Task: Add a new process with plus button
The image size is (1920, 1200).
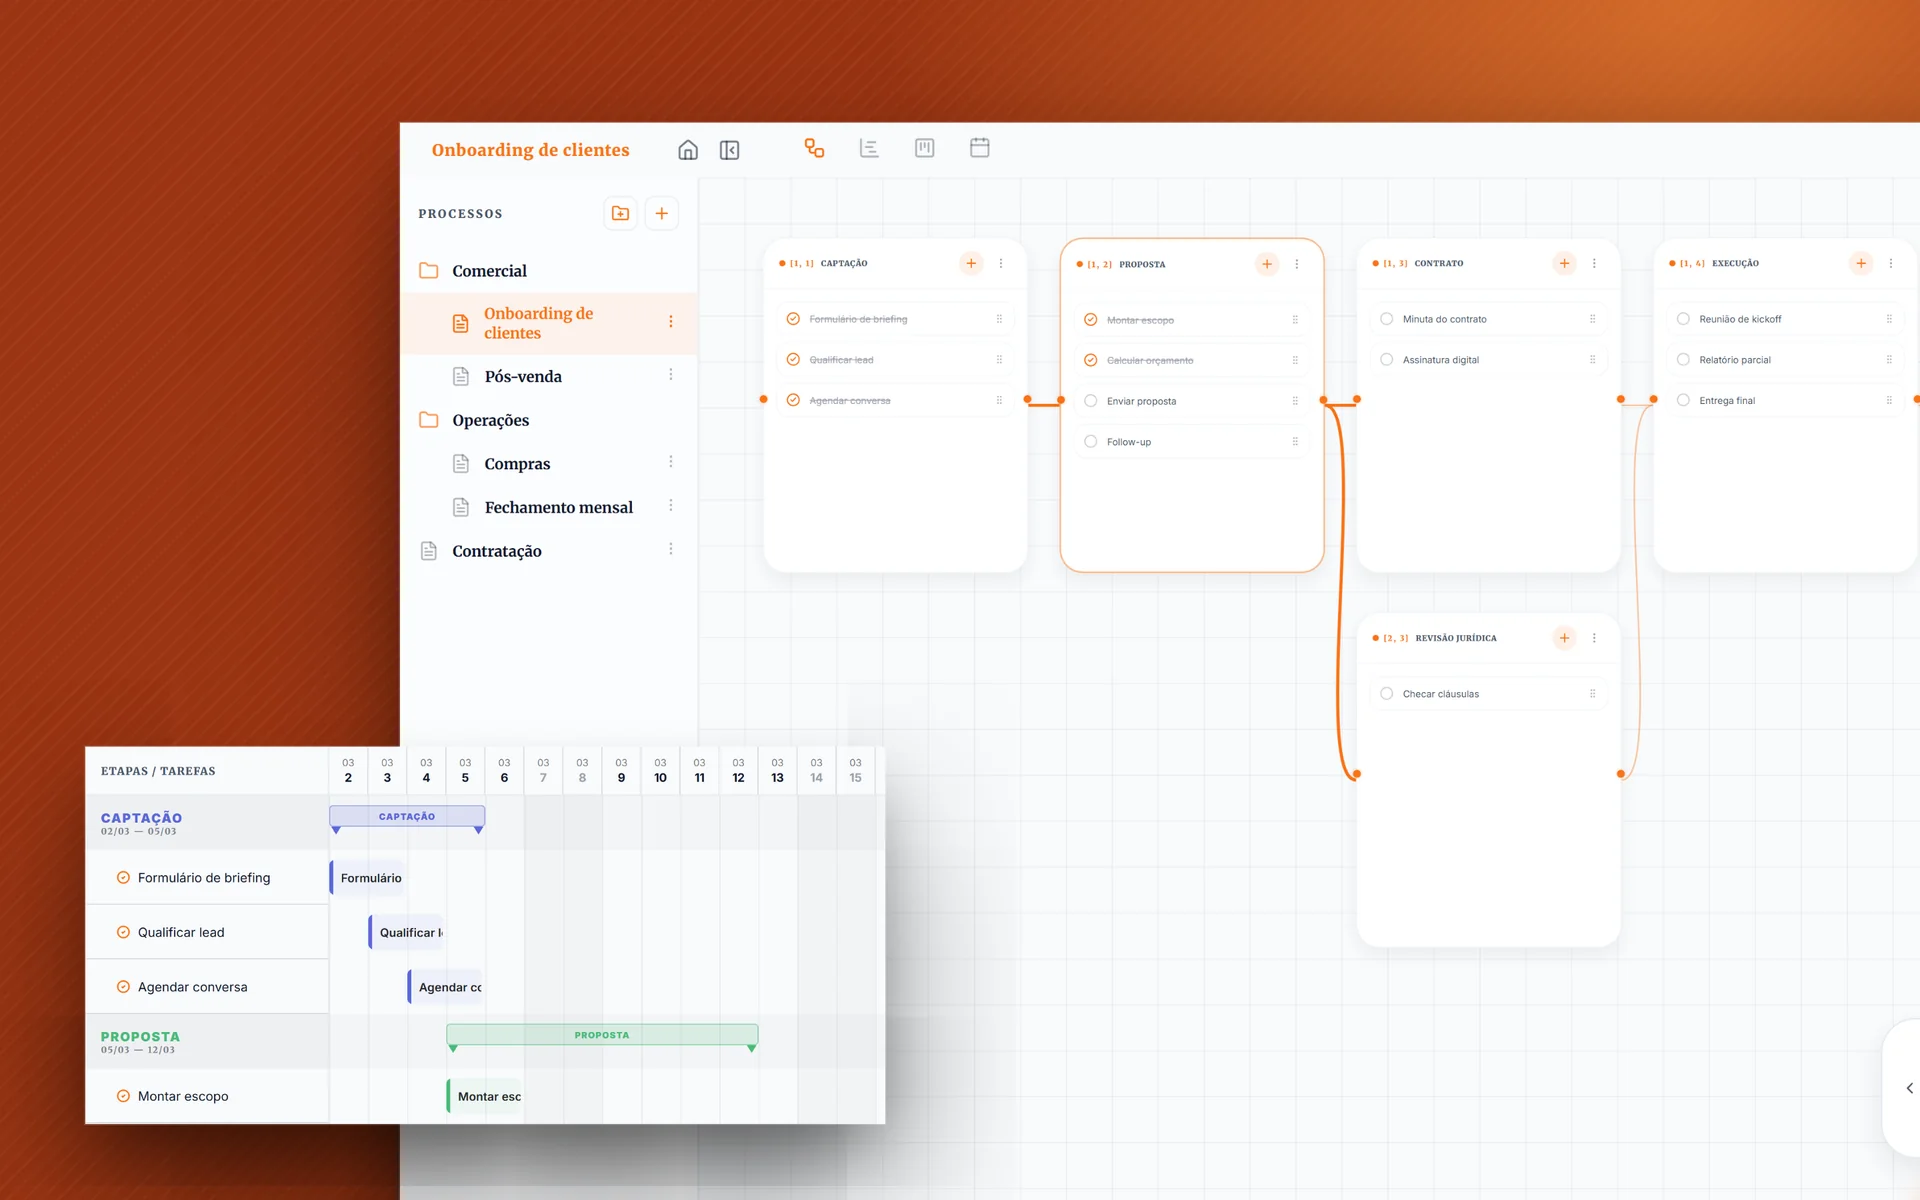Action: tap(662, 213)
